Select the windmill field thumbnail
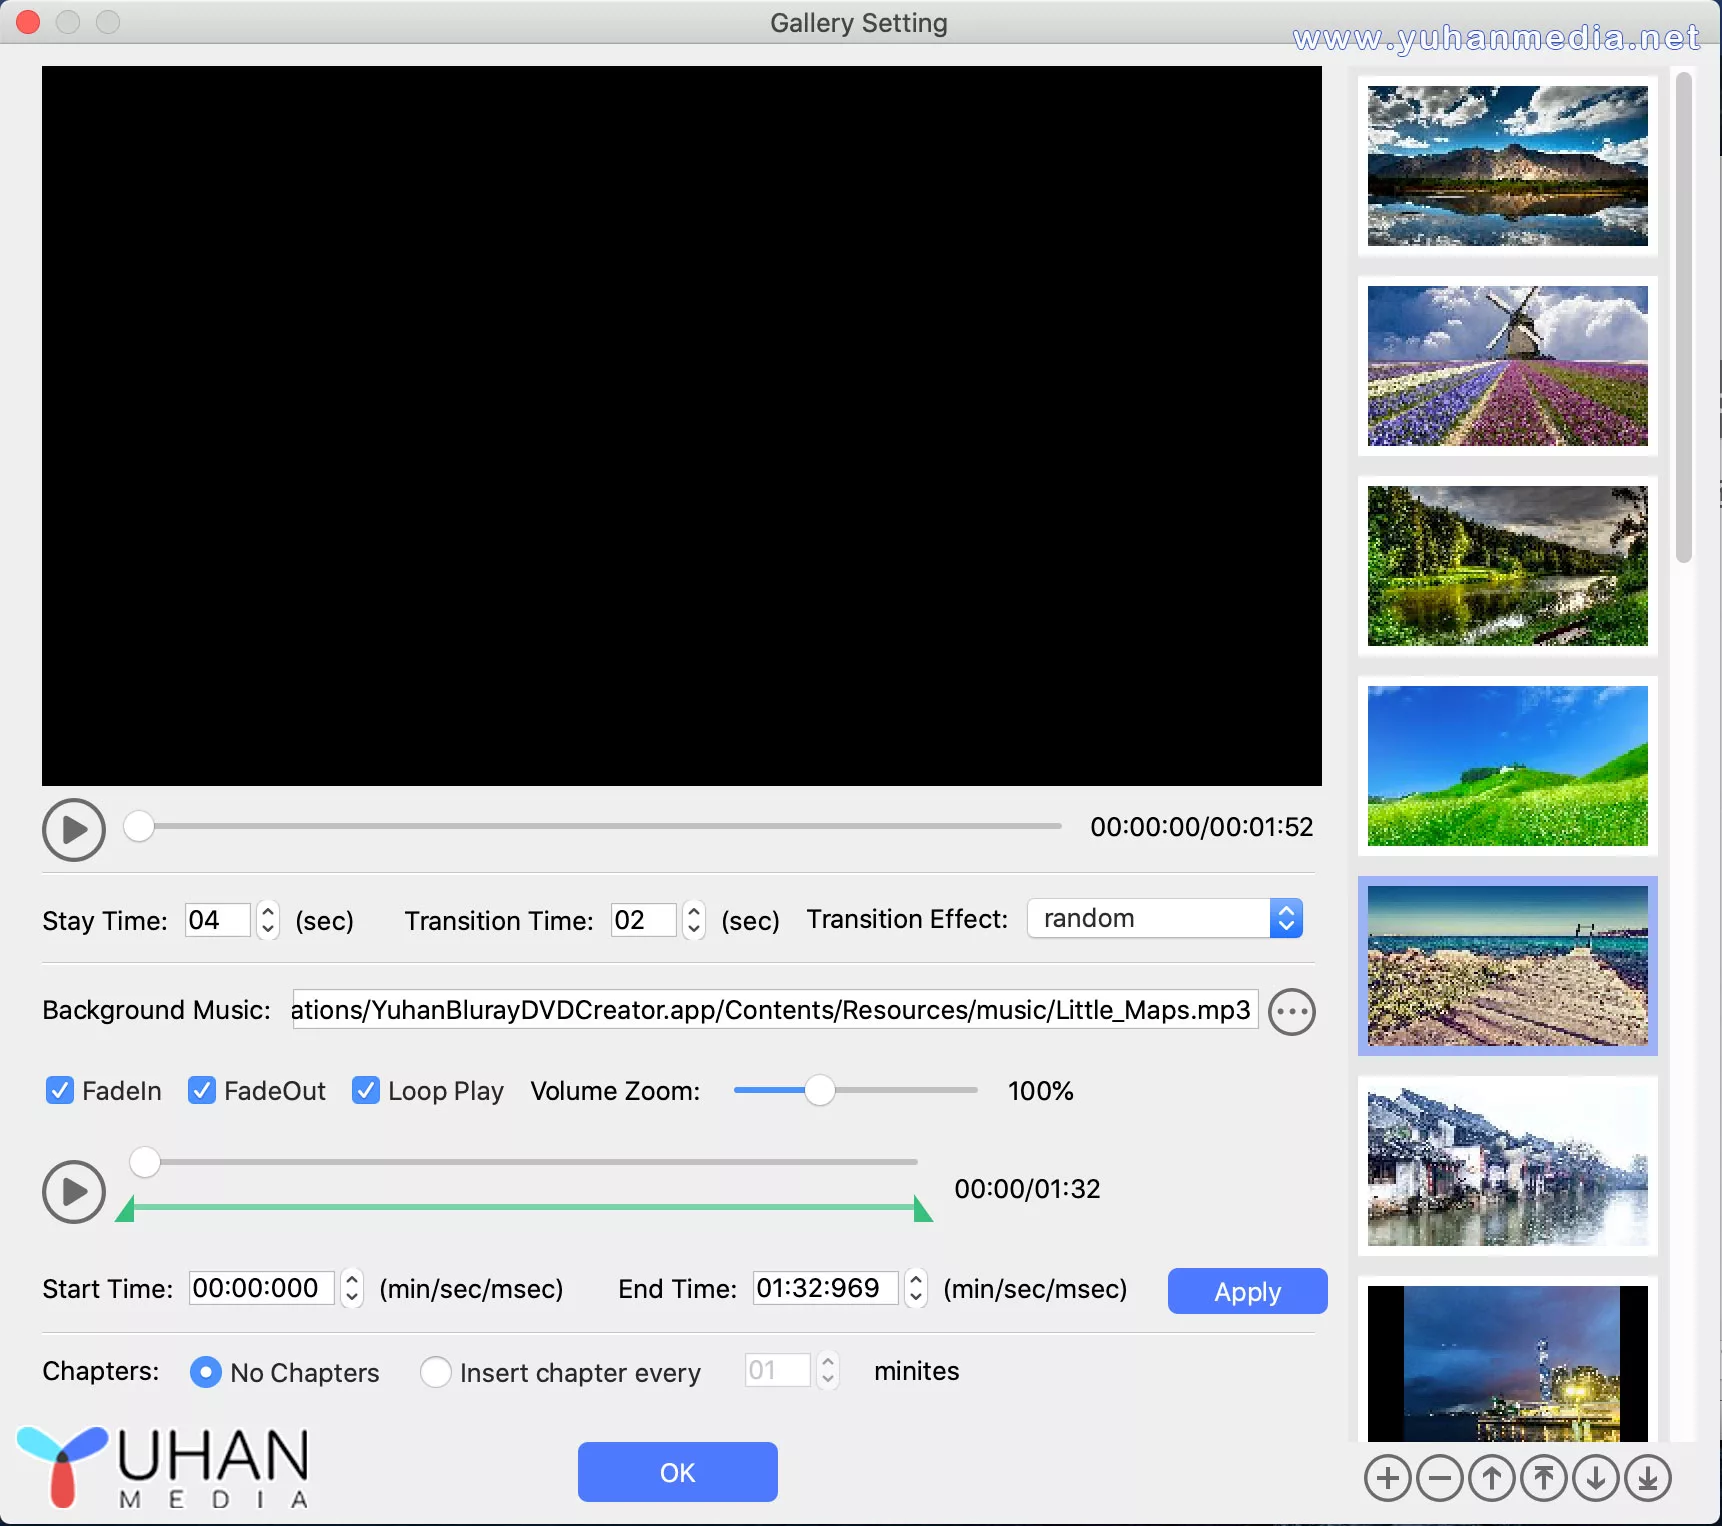 [1506, 366]
